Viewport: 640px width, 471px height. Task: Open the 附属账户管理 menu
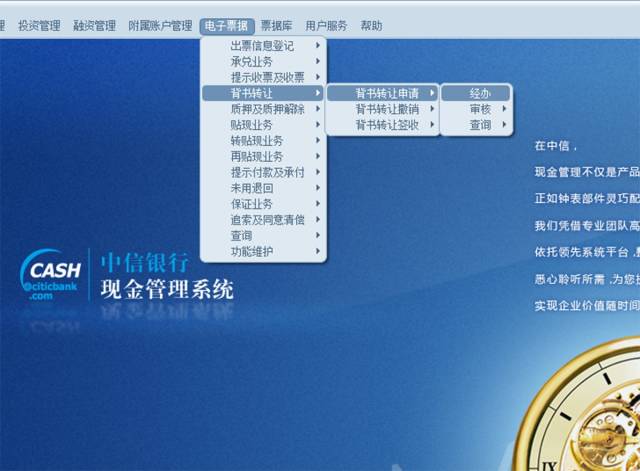160,26
